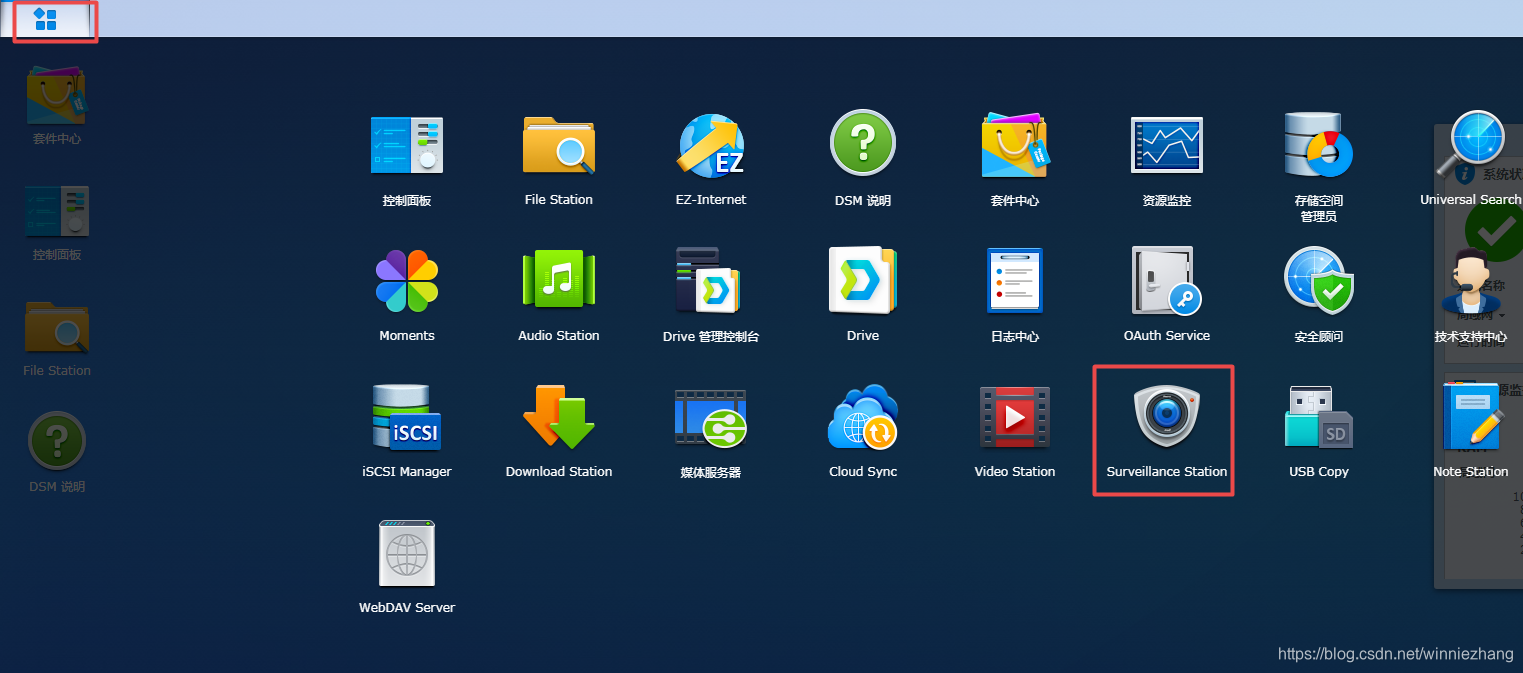Open the EZ-Internet wizard
1523x673 pixels.
click(x=711, y=146)
